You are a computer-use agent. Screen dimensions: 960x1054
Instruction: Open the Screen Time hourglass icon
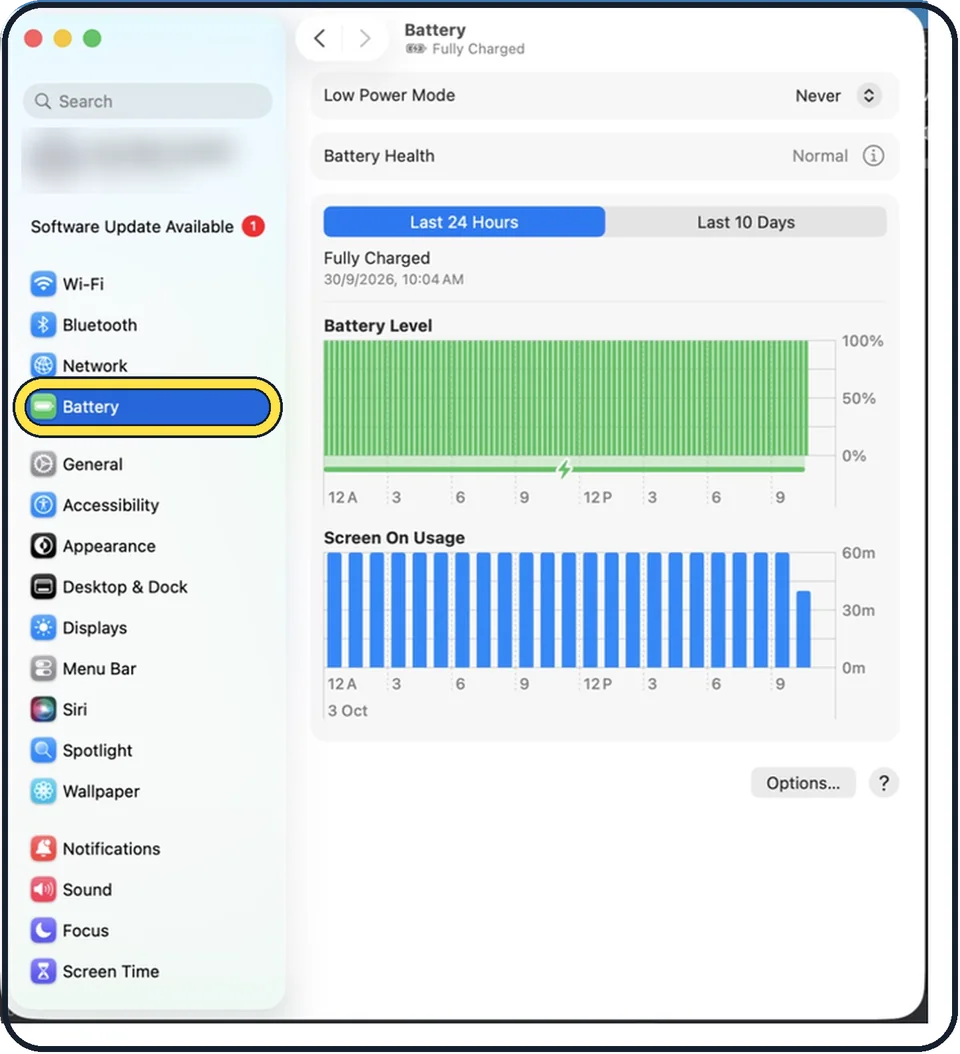tap(43, 971)
